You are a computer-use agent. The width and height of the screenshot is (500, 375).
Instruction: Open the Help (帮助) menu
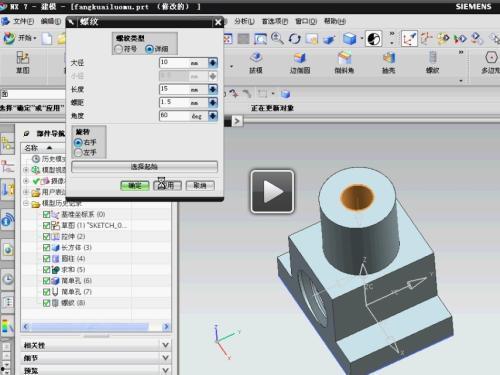(335, 21)
